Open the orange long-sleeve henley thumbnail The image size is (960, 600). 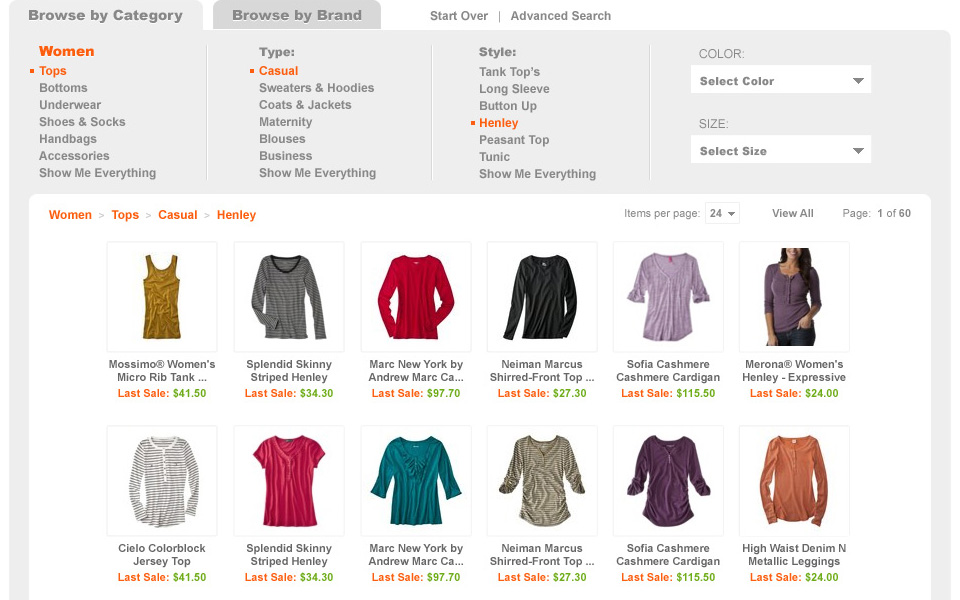point(794,481)
